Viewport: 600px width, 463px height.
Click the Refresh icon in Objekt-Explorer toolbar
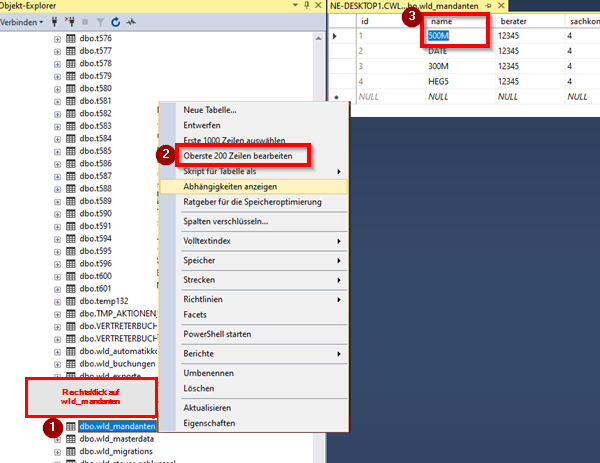click(116, 20)
